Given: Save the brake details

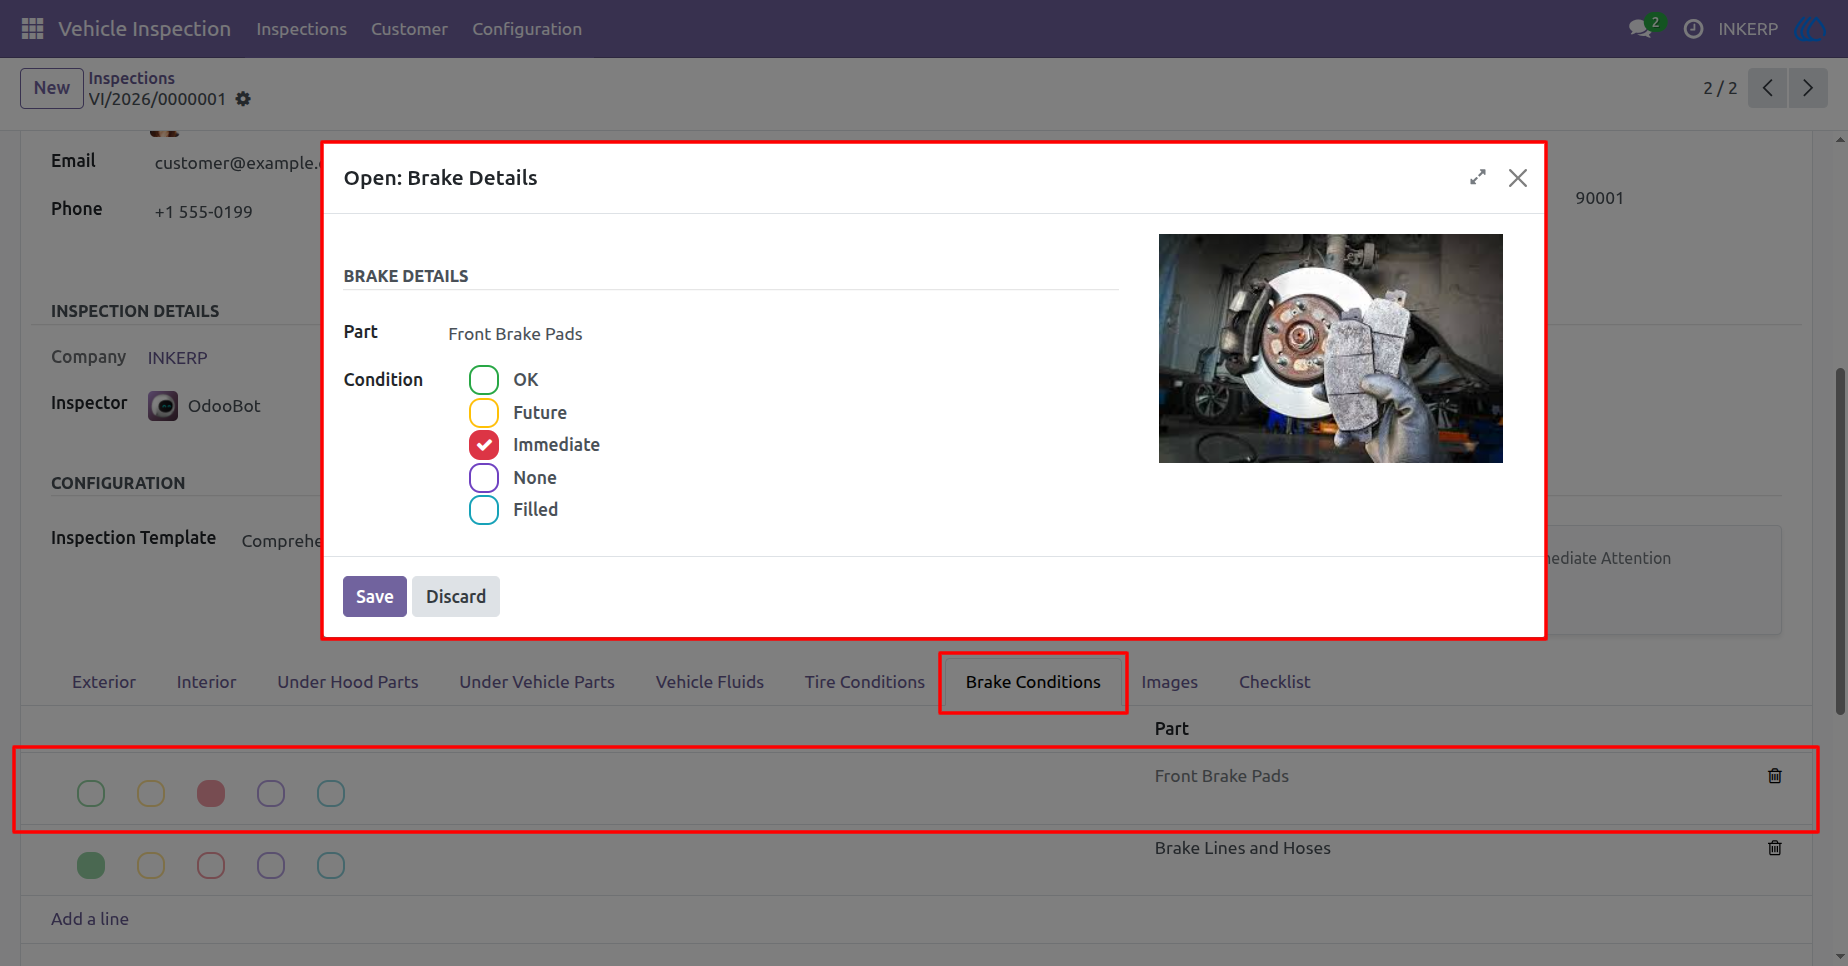Looking at the screenshot, I should tap(375, 597).
